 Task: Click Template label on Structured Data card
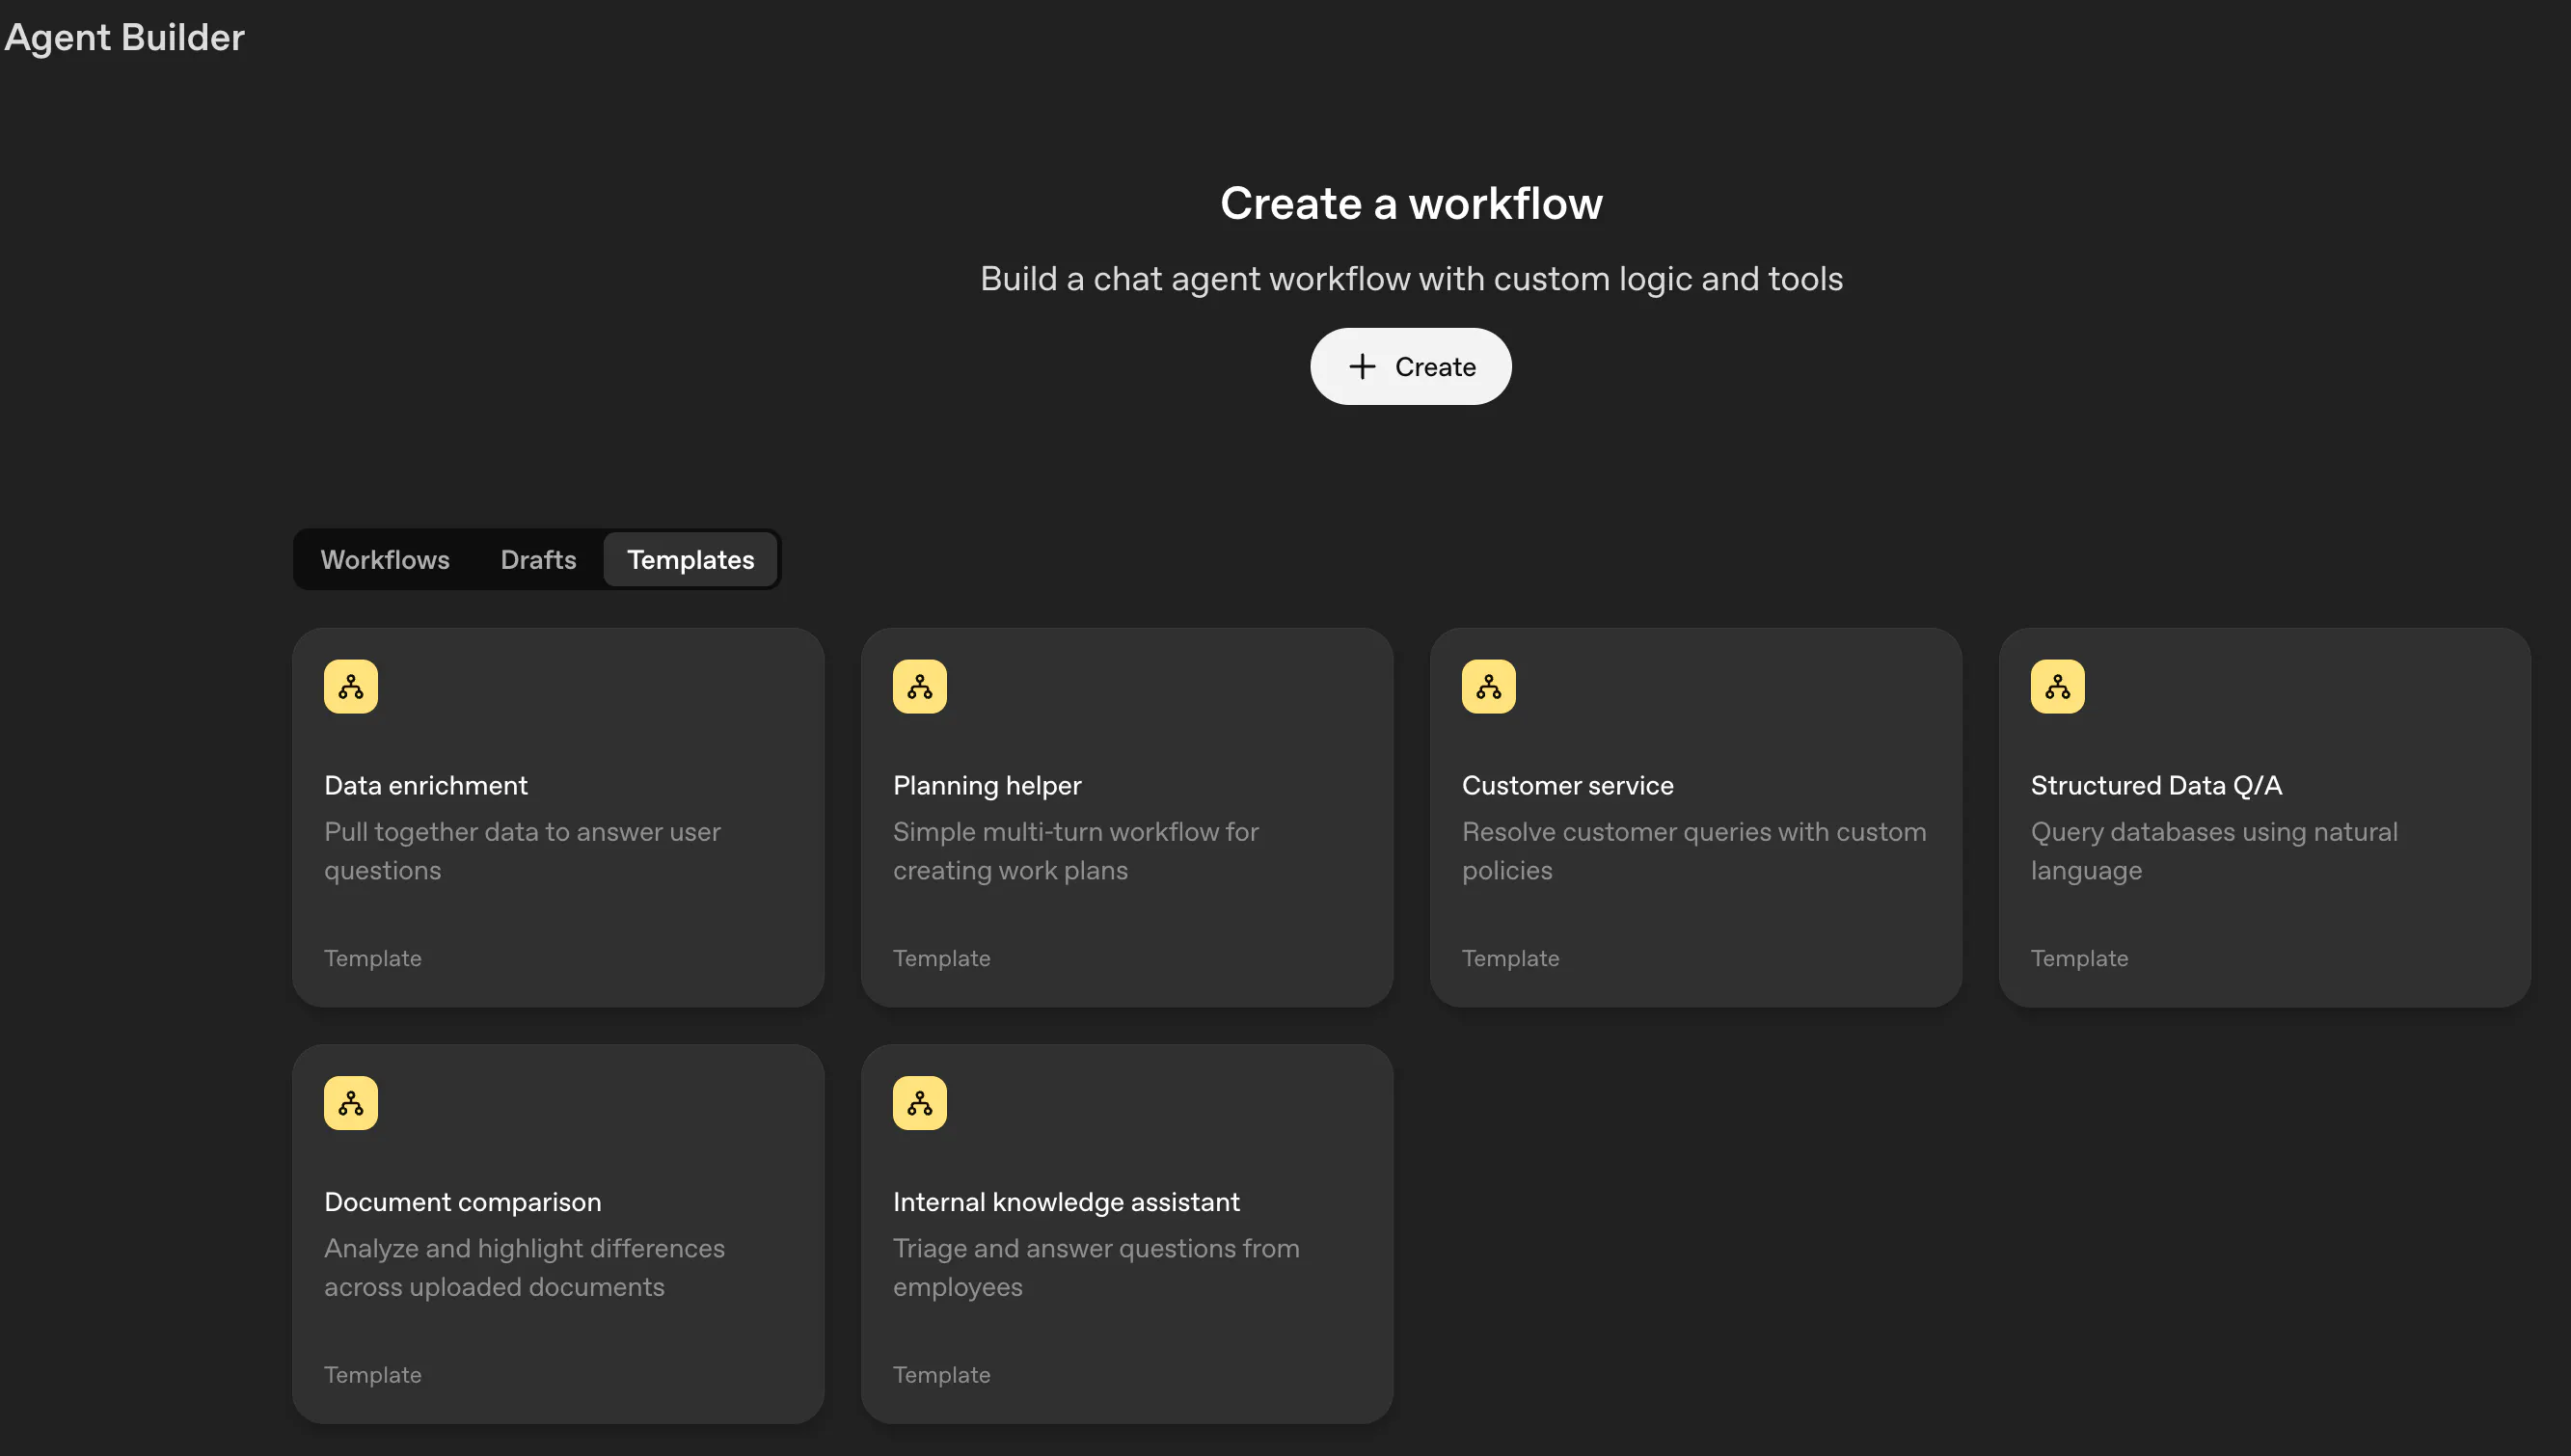(2079, 958)
